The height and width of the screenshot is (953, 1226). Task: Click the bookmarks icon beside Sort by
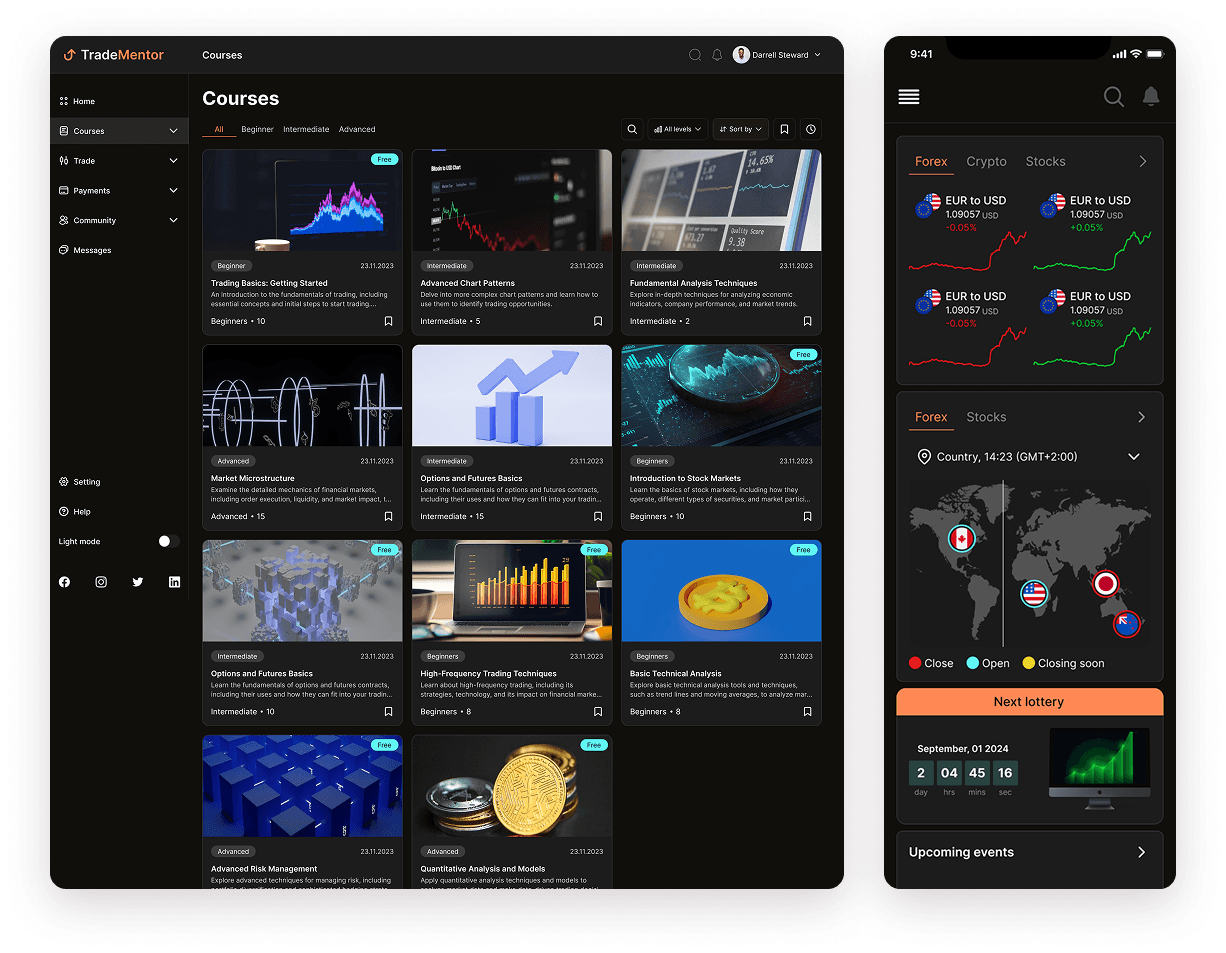pos(784,129)
